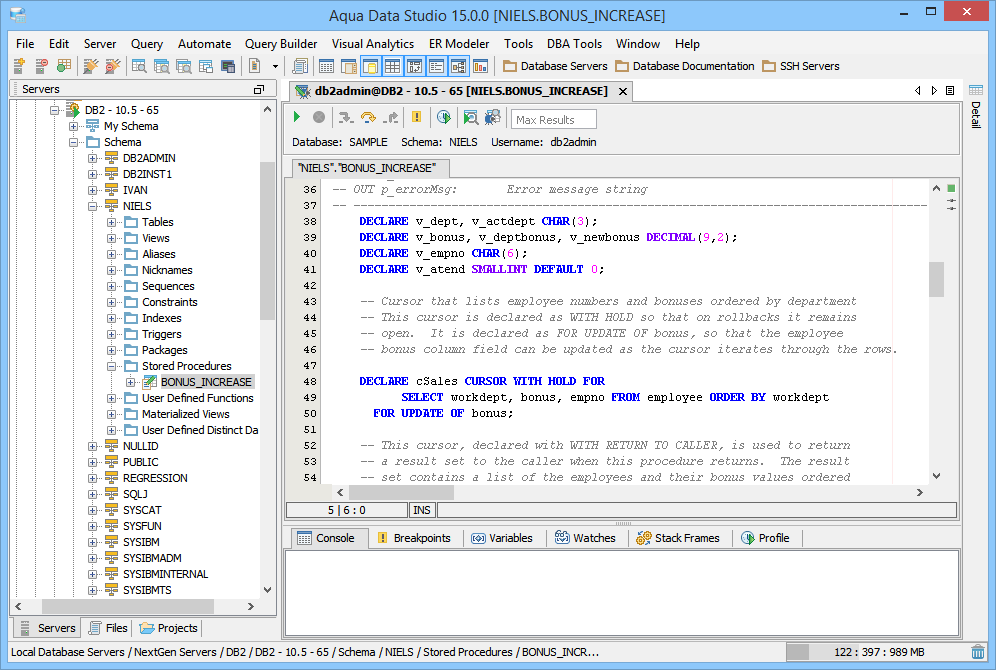Click the Step Into debugger icon
The width and height of the screenshot is (996, 670).
[x=346, y=118]
